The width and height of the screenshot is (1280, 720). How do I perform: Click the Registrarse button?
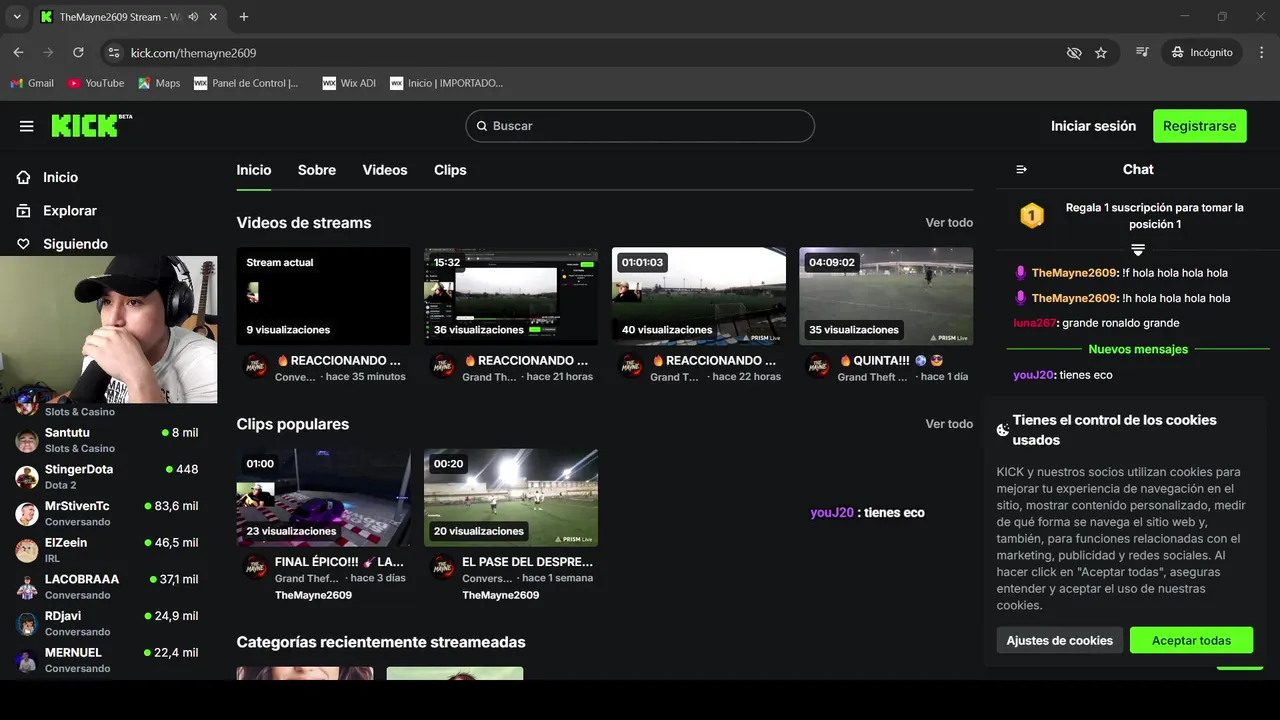tap(1199, 126)
